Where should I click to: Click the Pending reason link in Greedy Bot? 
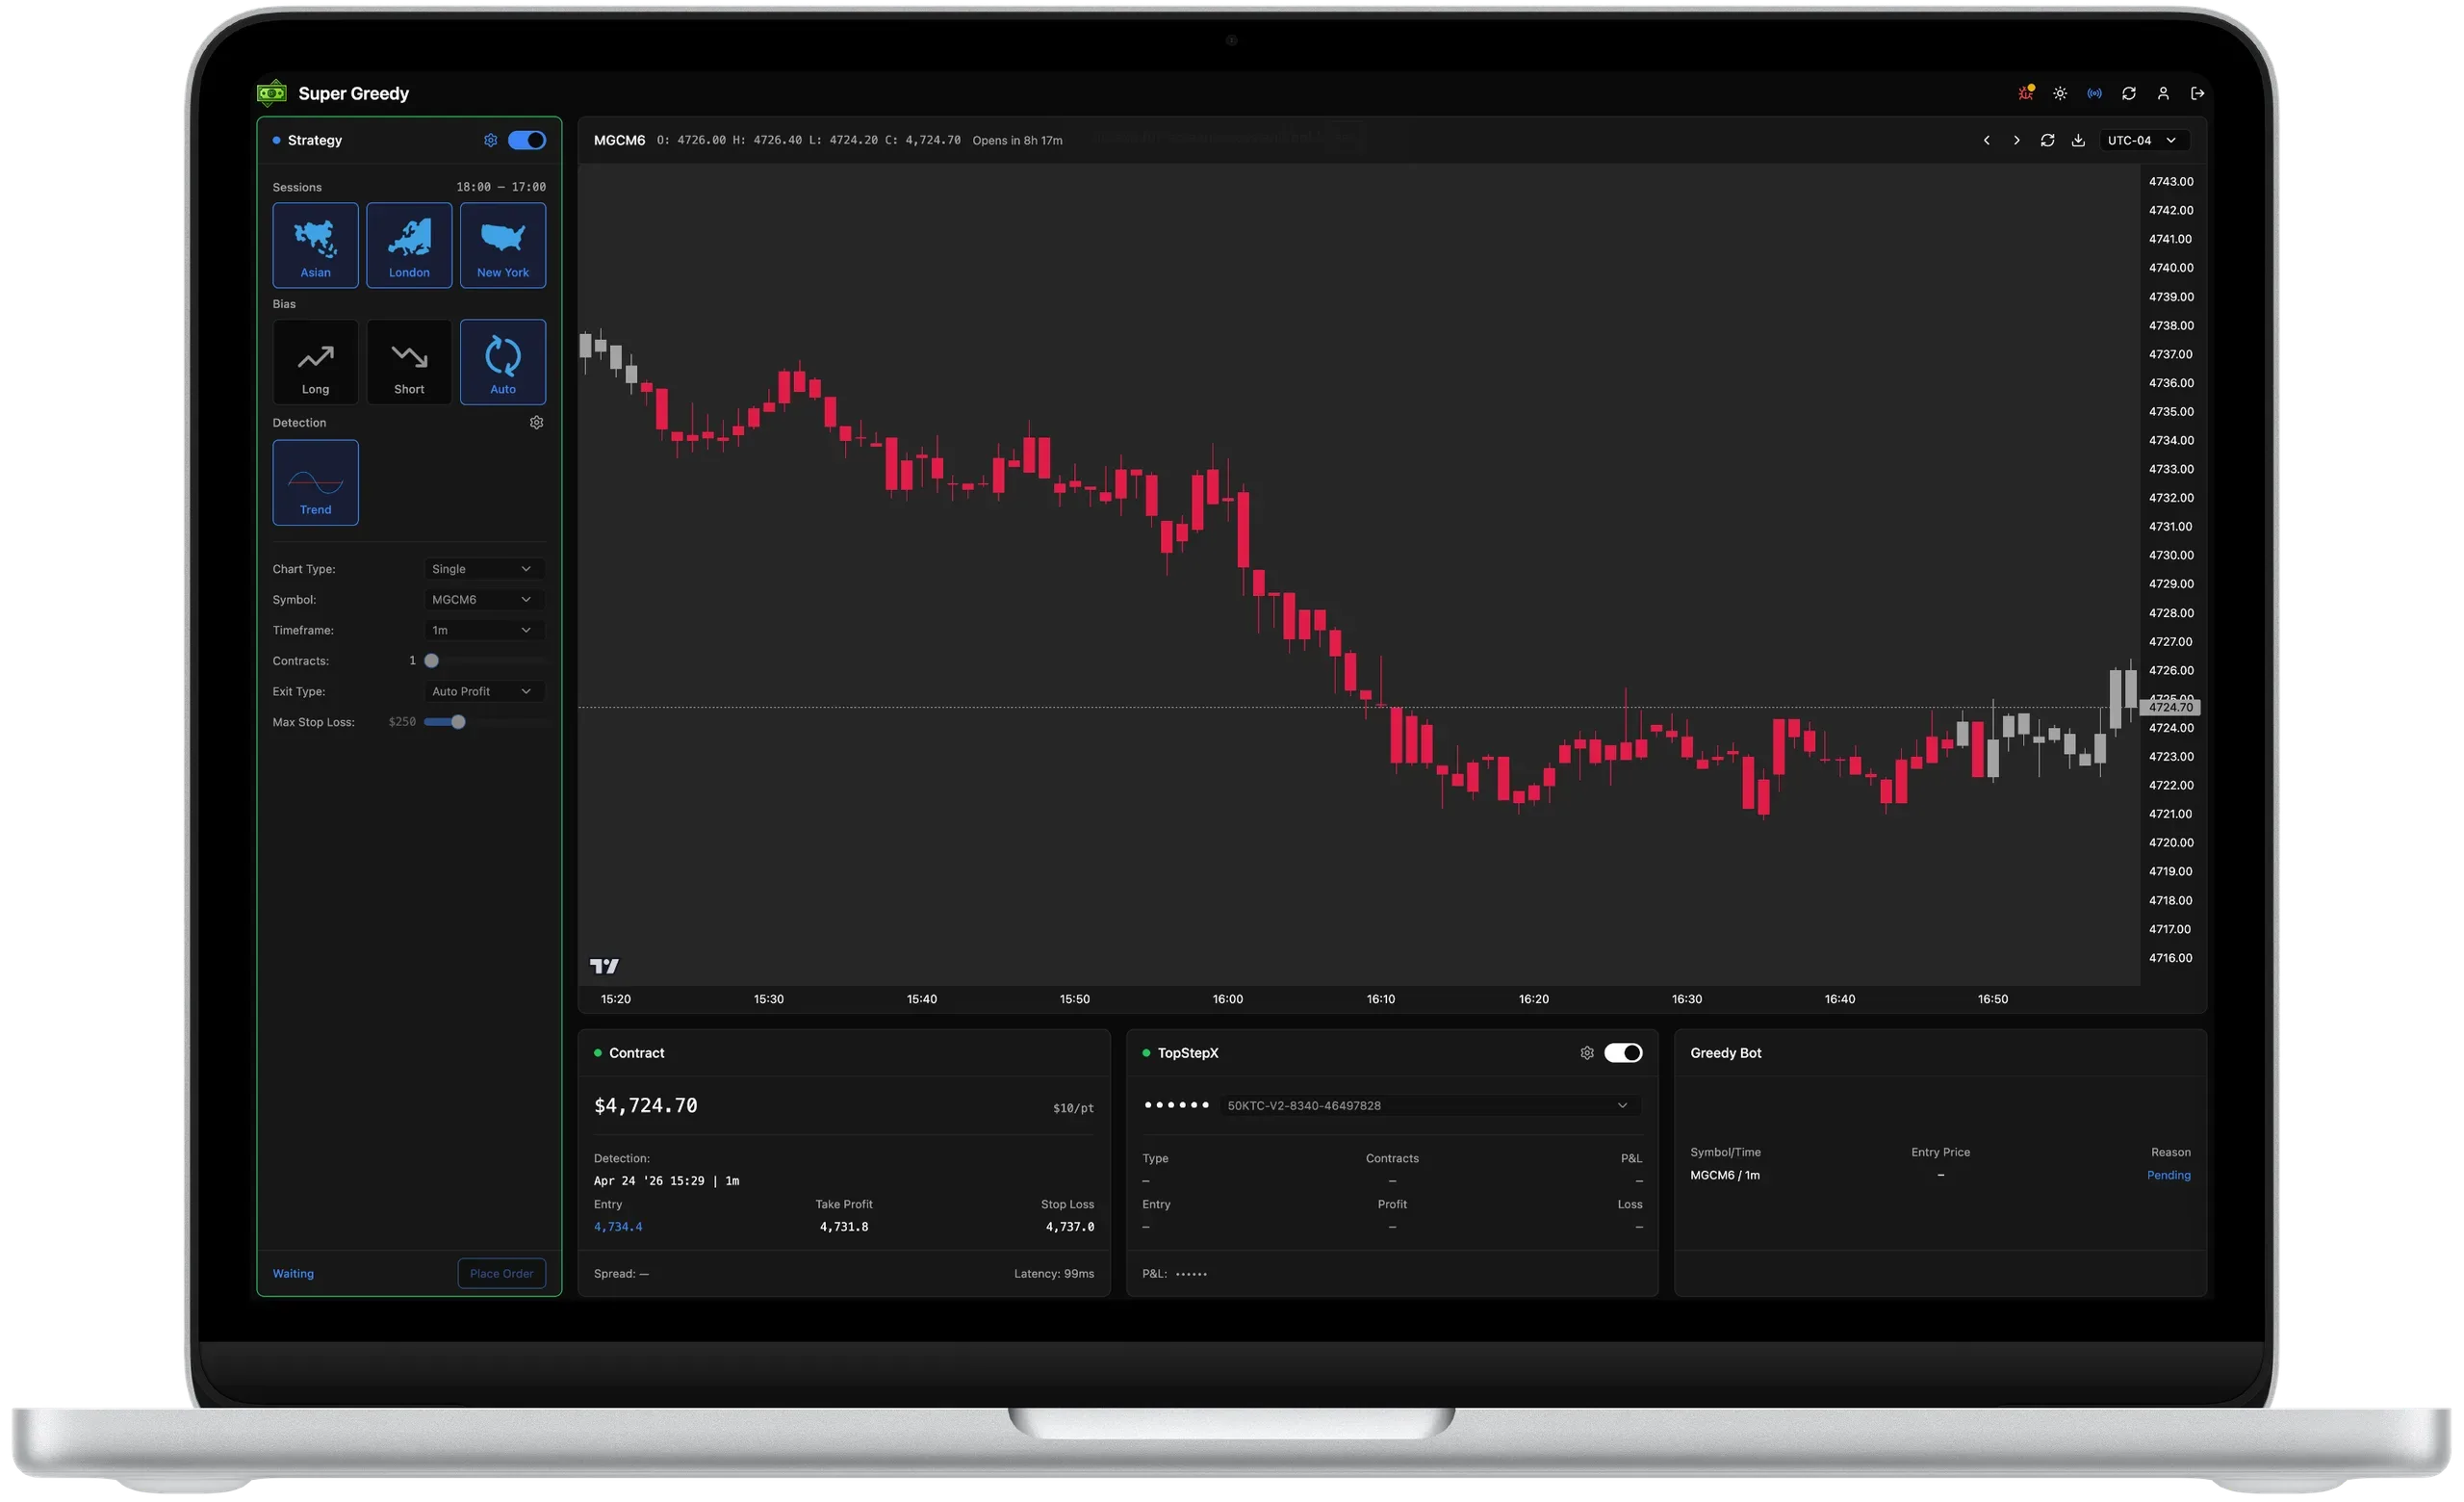coord(2168,1175)
